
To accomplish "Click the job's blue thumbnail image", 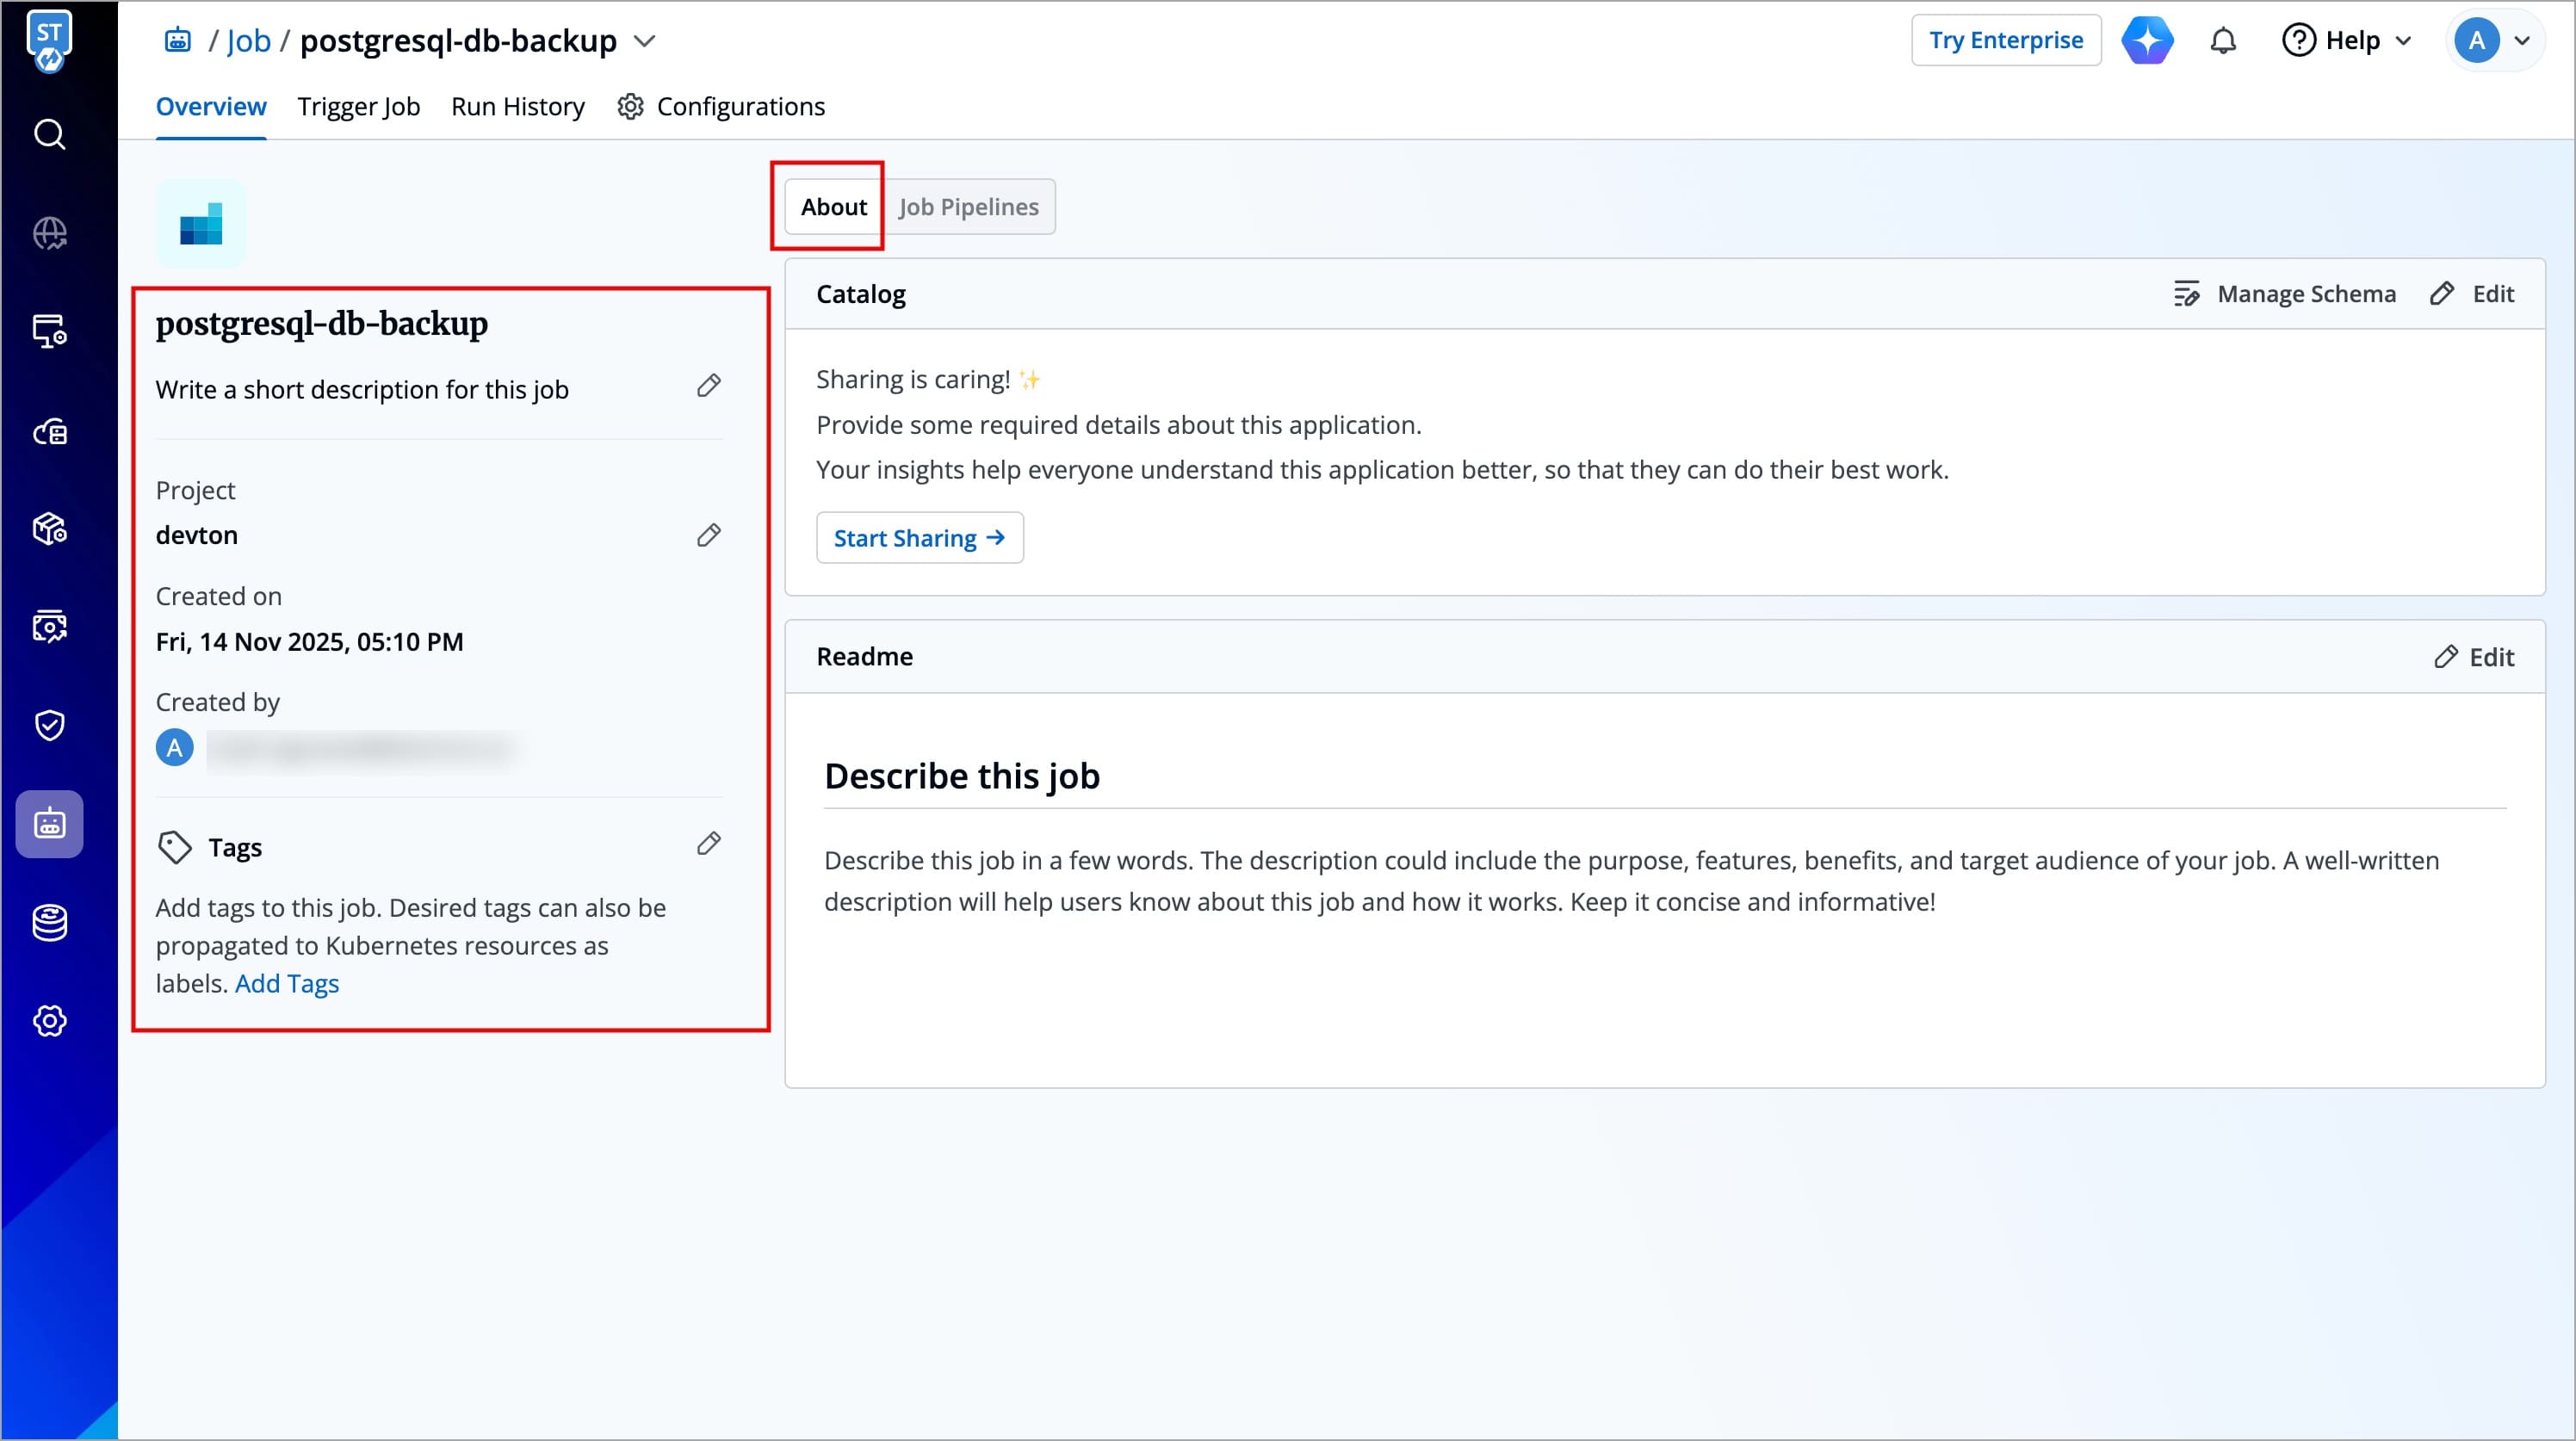I will click(201, 224).
